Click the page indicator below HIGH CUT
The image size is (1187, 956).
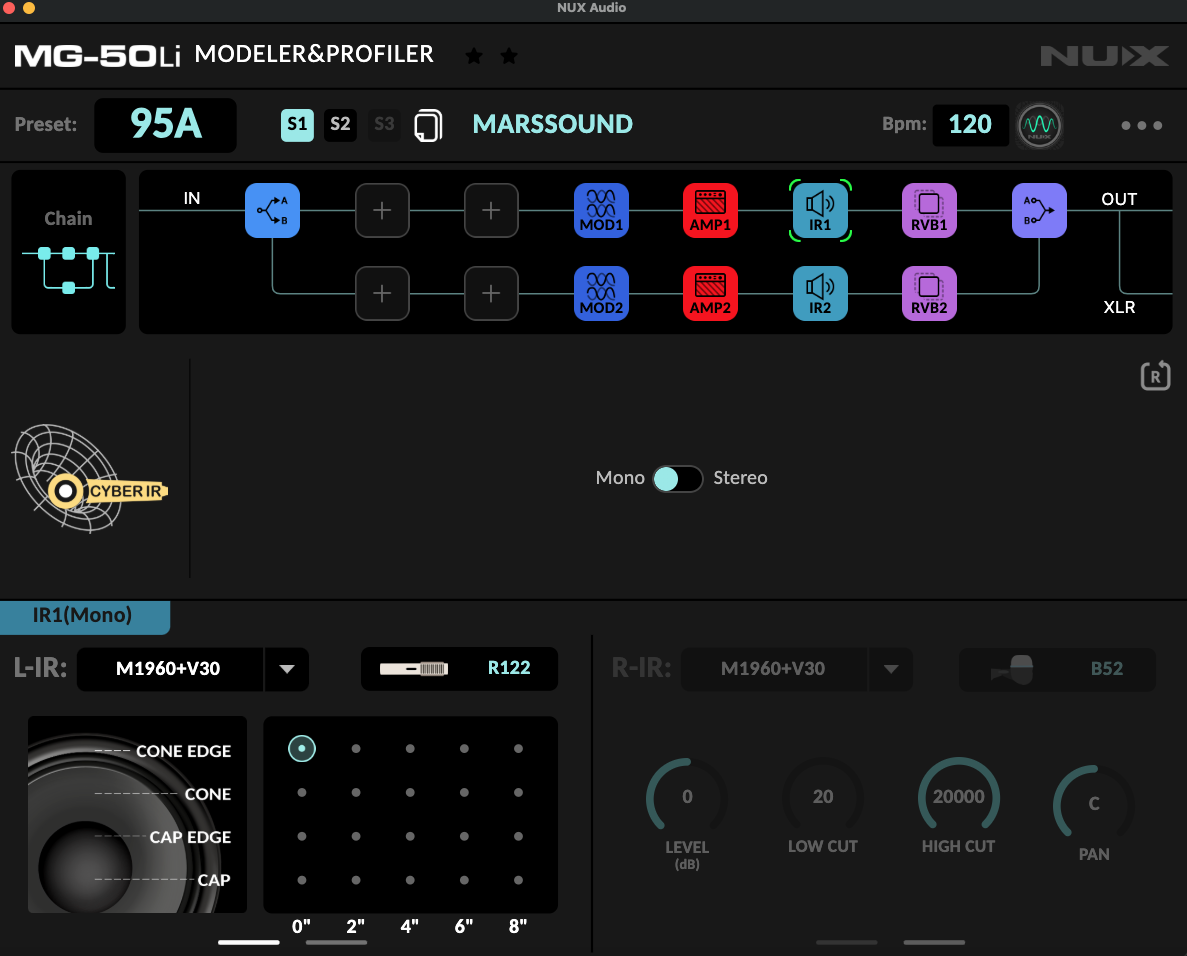coord(934,942)
